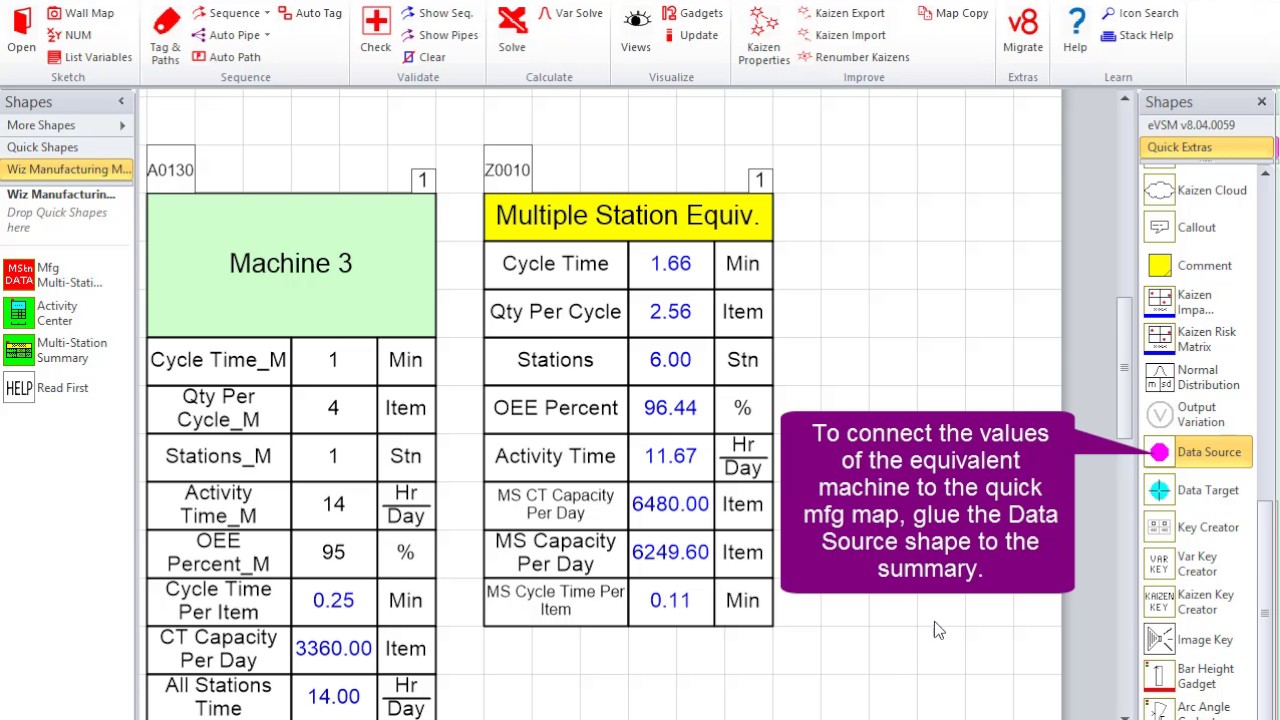Click Multiple Station Equiv. yellow header
Image resolution: width=1280 pixels, height=720 pixels.
(x=628, y=216)
